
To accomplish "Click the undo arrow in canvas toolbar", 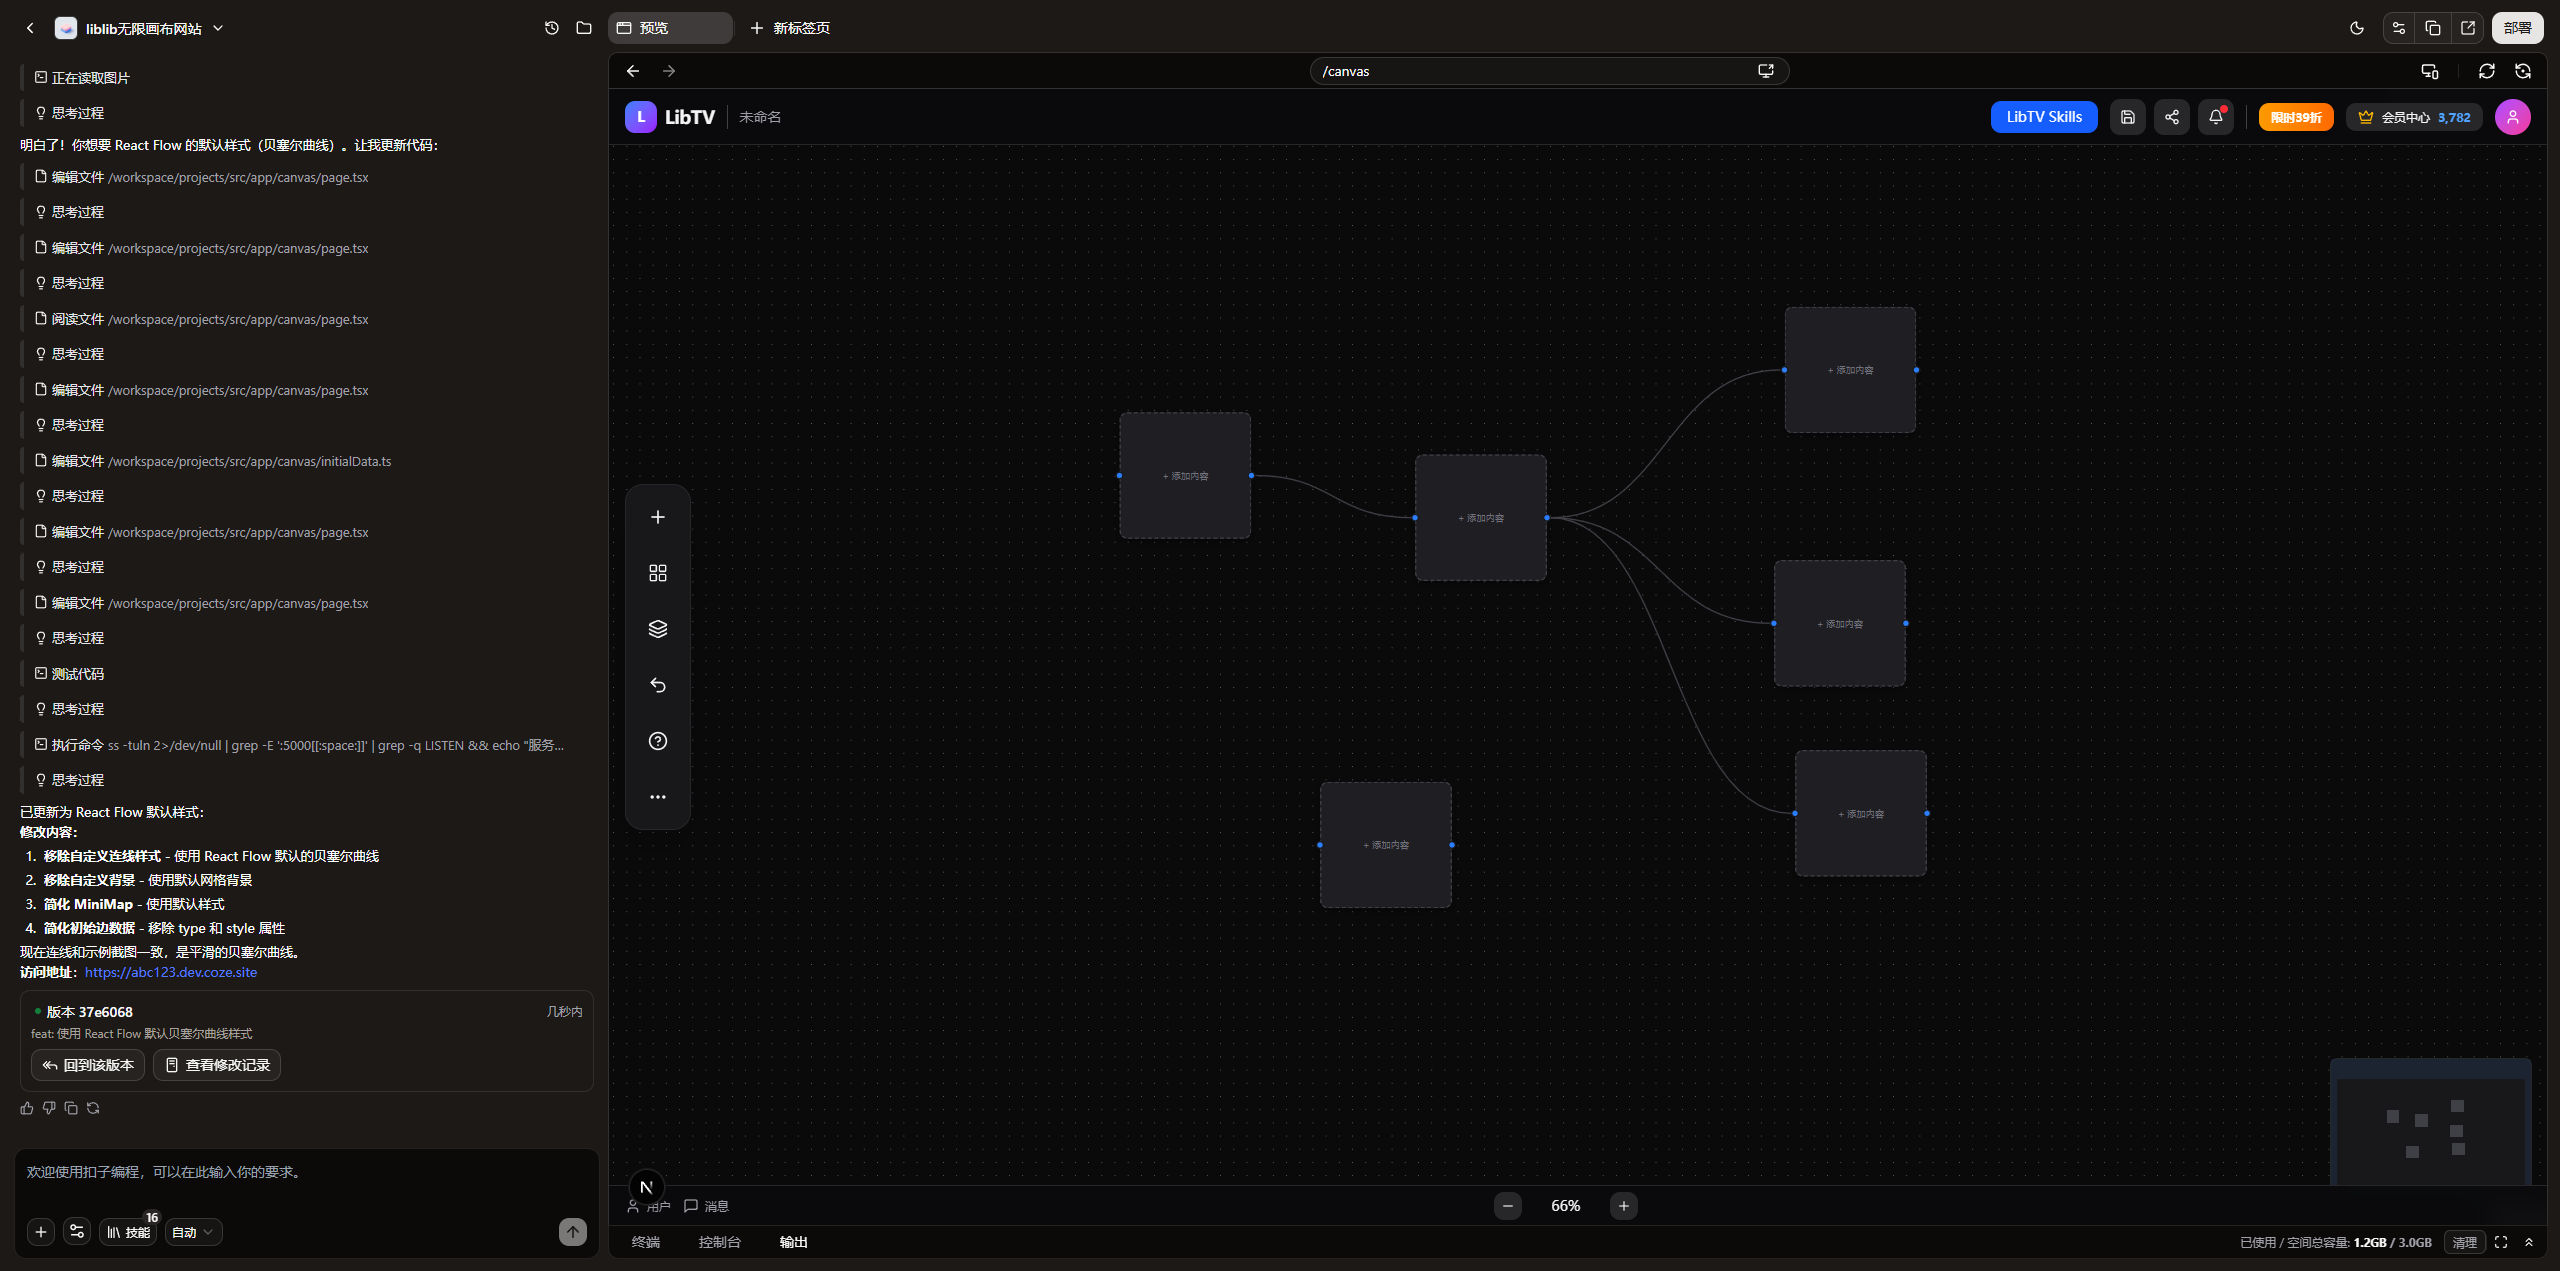I will (657, 685).
